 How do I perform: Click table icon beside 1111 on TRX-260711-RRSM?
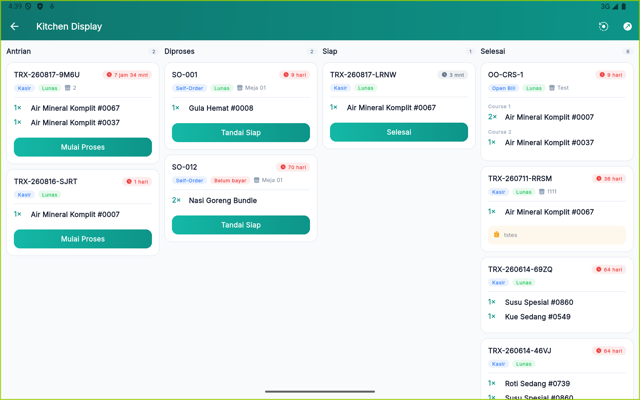click(542, 191)
